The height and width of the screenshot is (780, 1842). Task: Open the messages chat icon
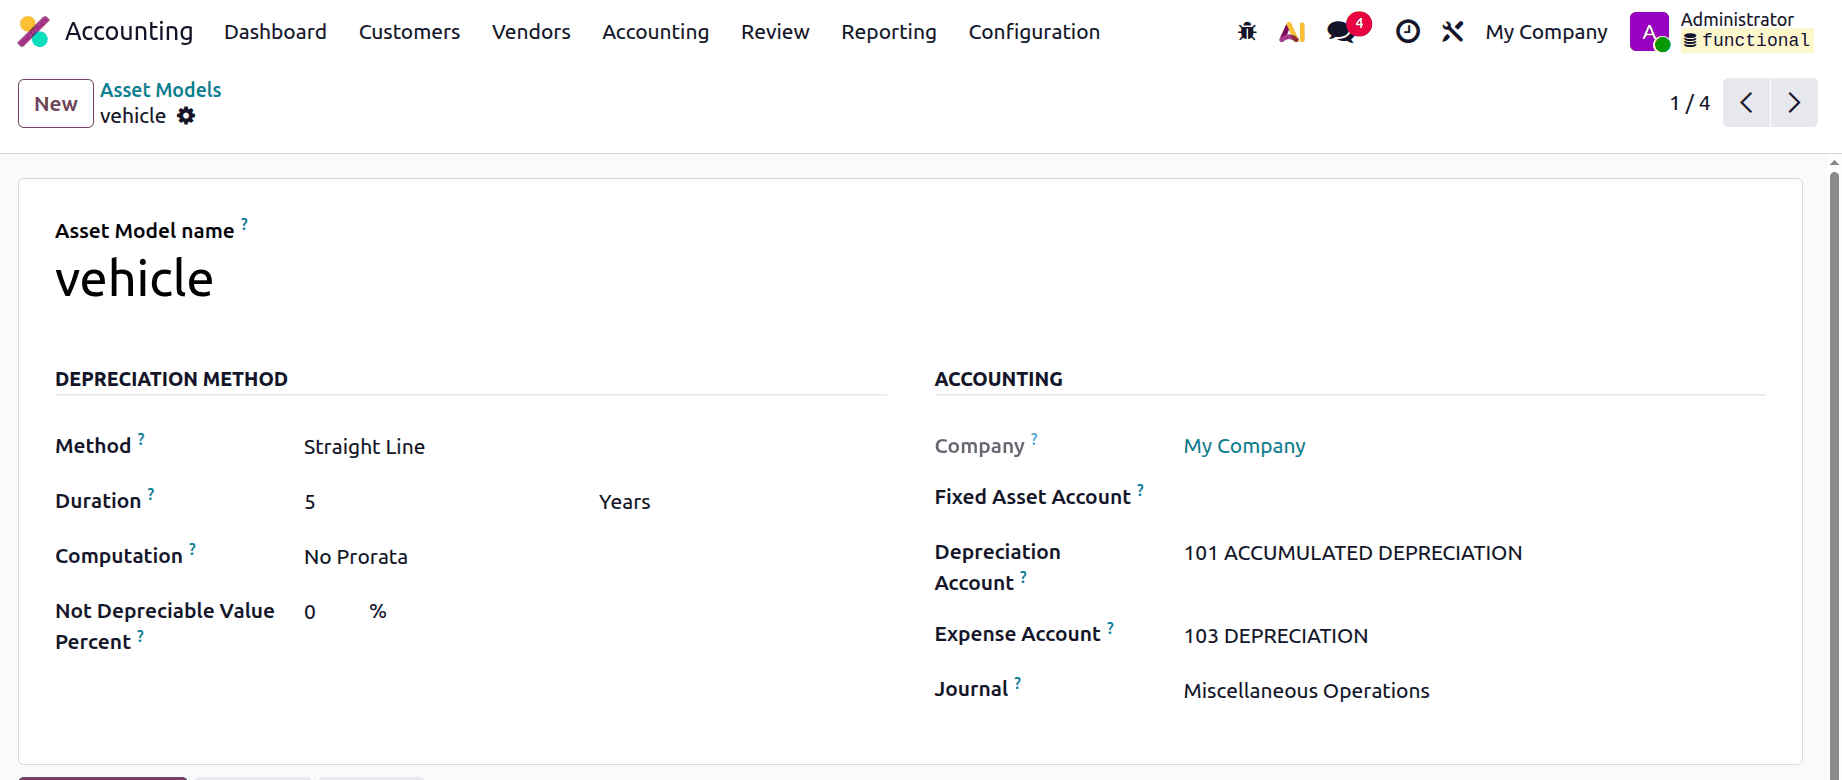coord(1341,32)
